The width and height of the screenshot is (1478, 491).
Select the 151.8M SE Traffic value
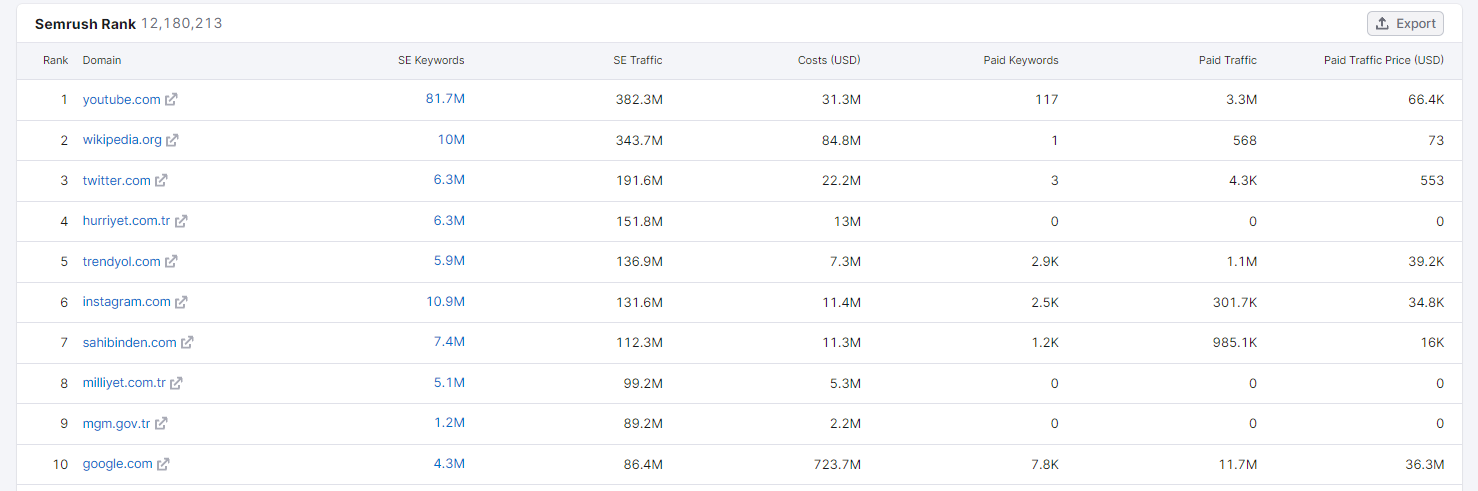pyautogui.click(x=640, y=221)
